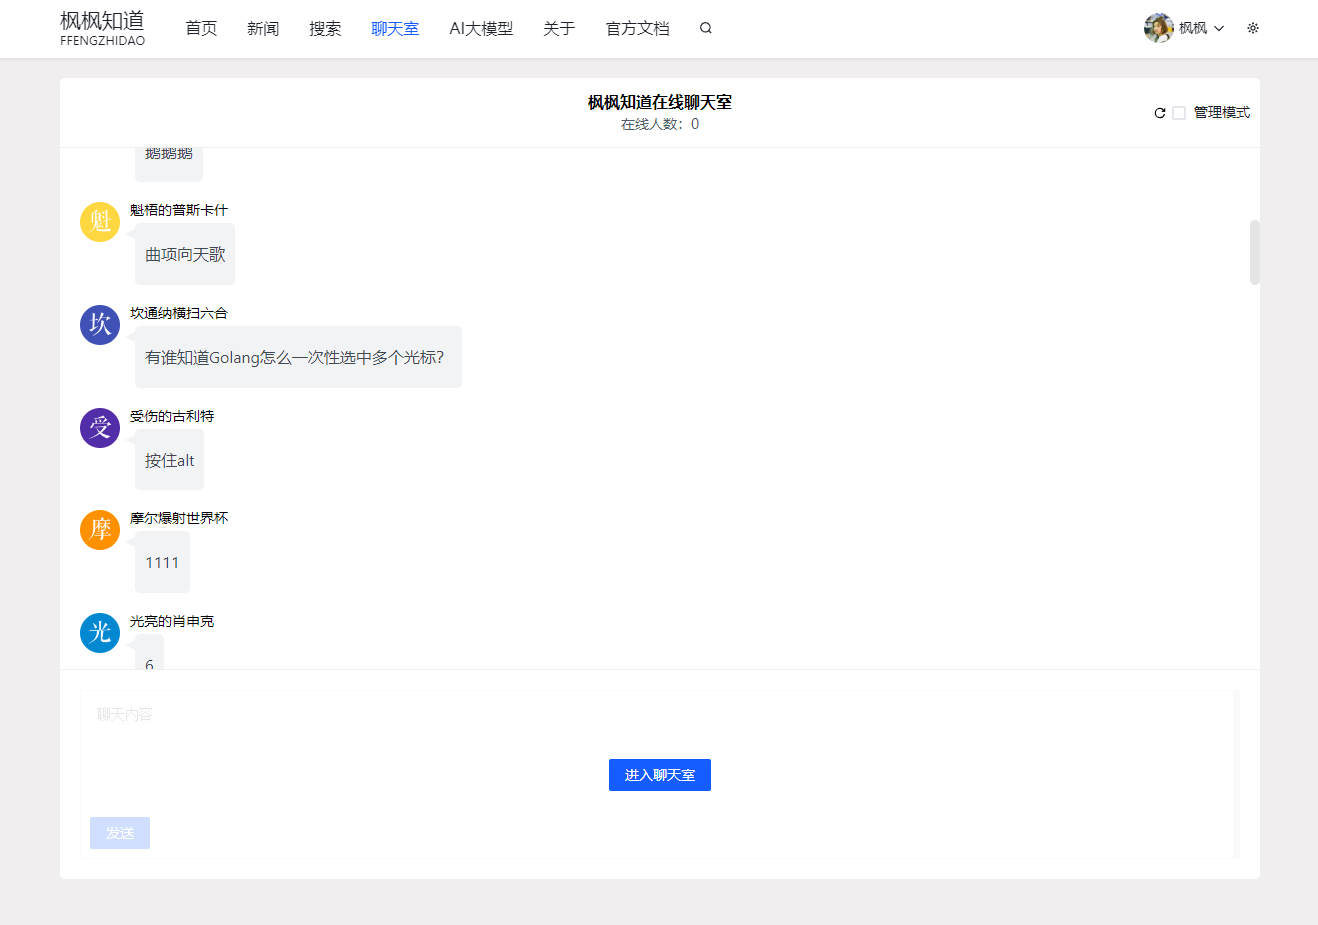This screenshot has height=925, width=1318.
Task: Click the orange 摩 user avatar
Action: pos(100,530)
